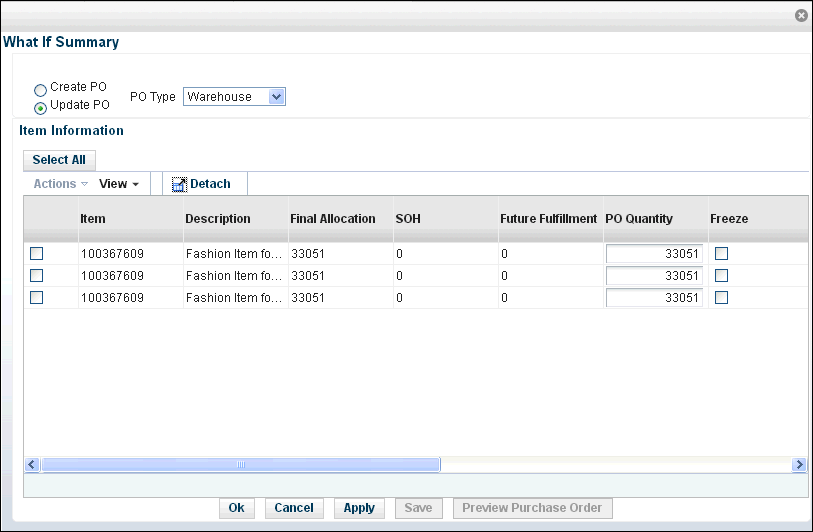Click the first row PO Quantity field
This screenshot has width=813, height=532.
pyautogui.click(x=654, y=254)
